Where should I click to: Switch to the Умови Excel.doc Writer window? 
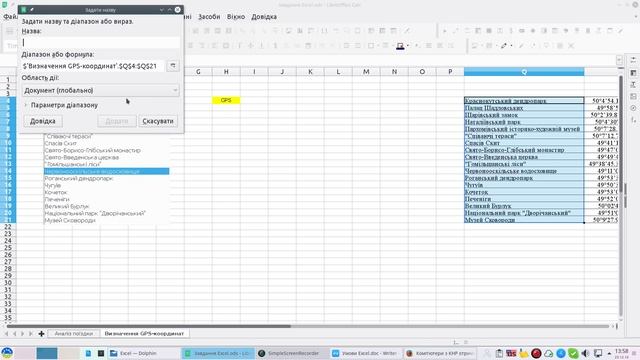click(x=366, y=353)
